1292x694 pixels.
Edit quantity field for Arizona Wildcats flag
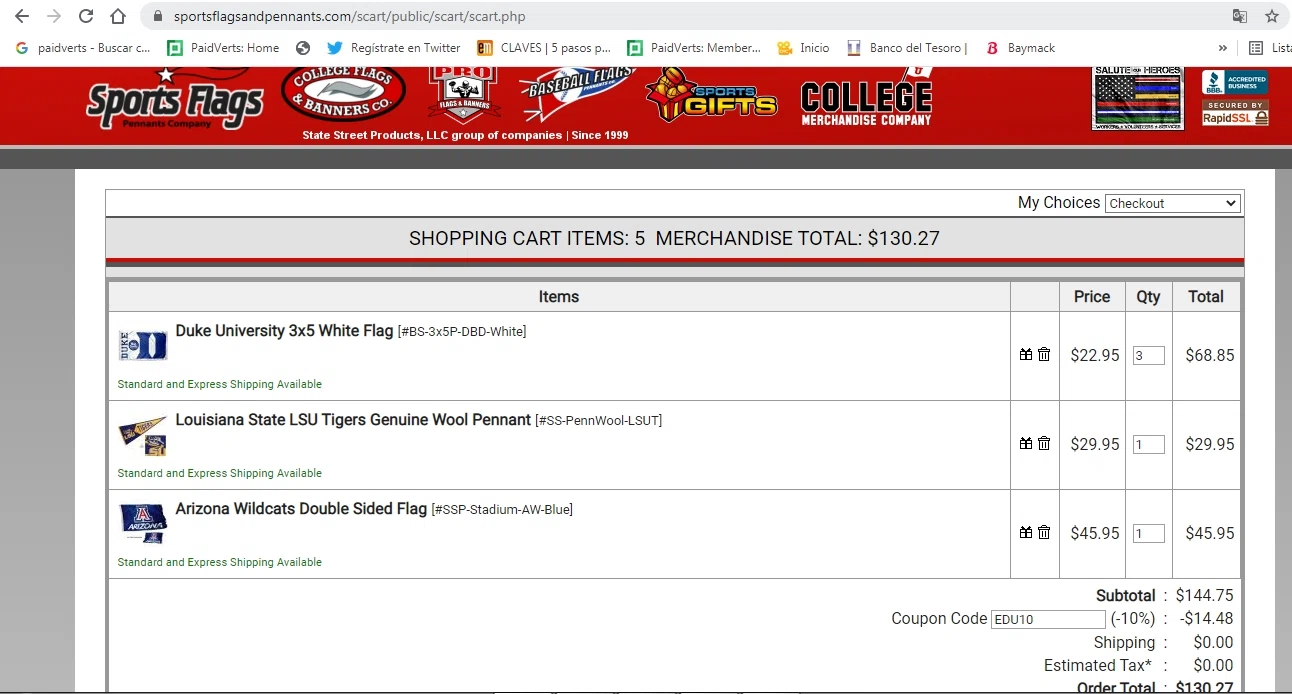click(x=1148, y=533)
